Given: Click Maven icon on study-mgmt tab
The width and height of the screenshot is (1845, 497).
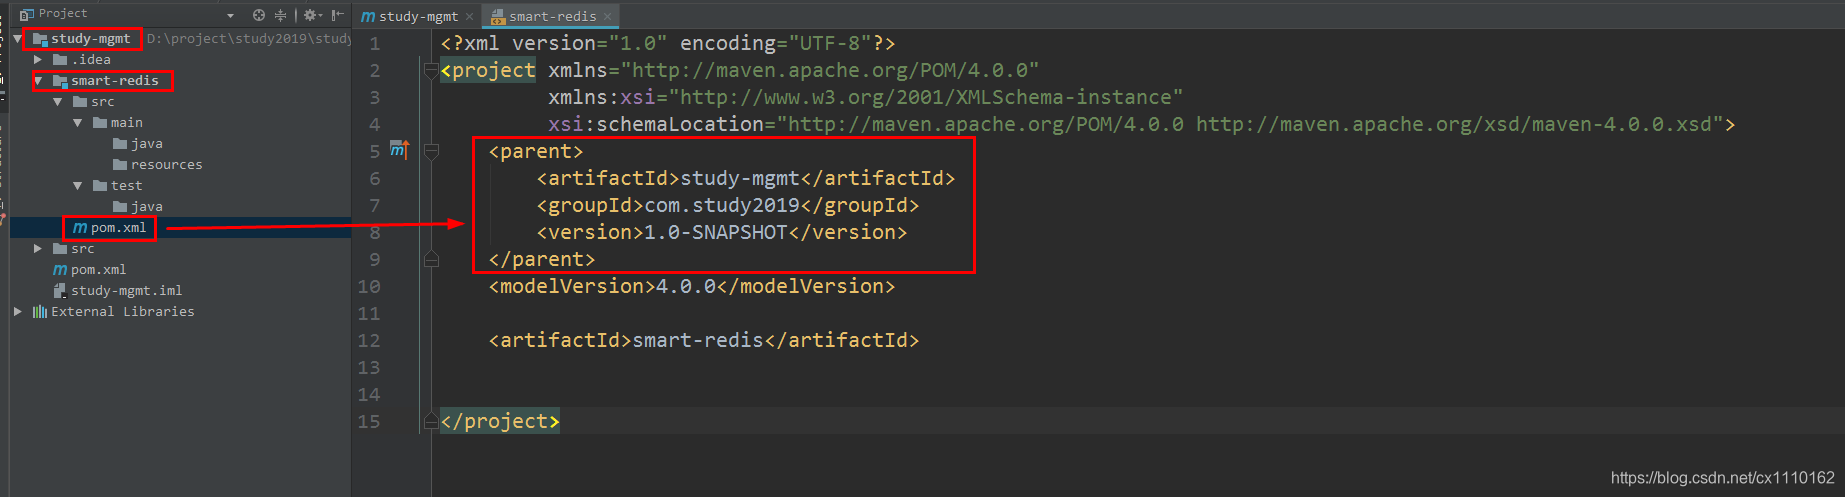Looking at the screenshot, I should click(368, 17).
